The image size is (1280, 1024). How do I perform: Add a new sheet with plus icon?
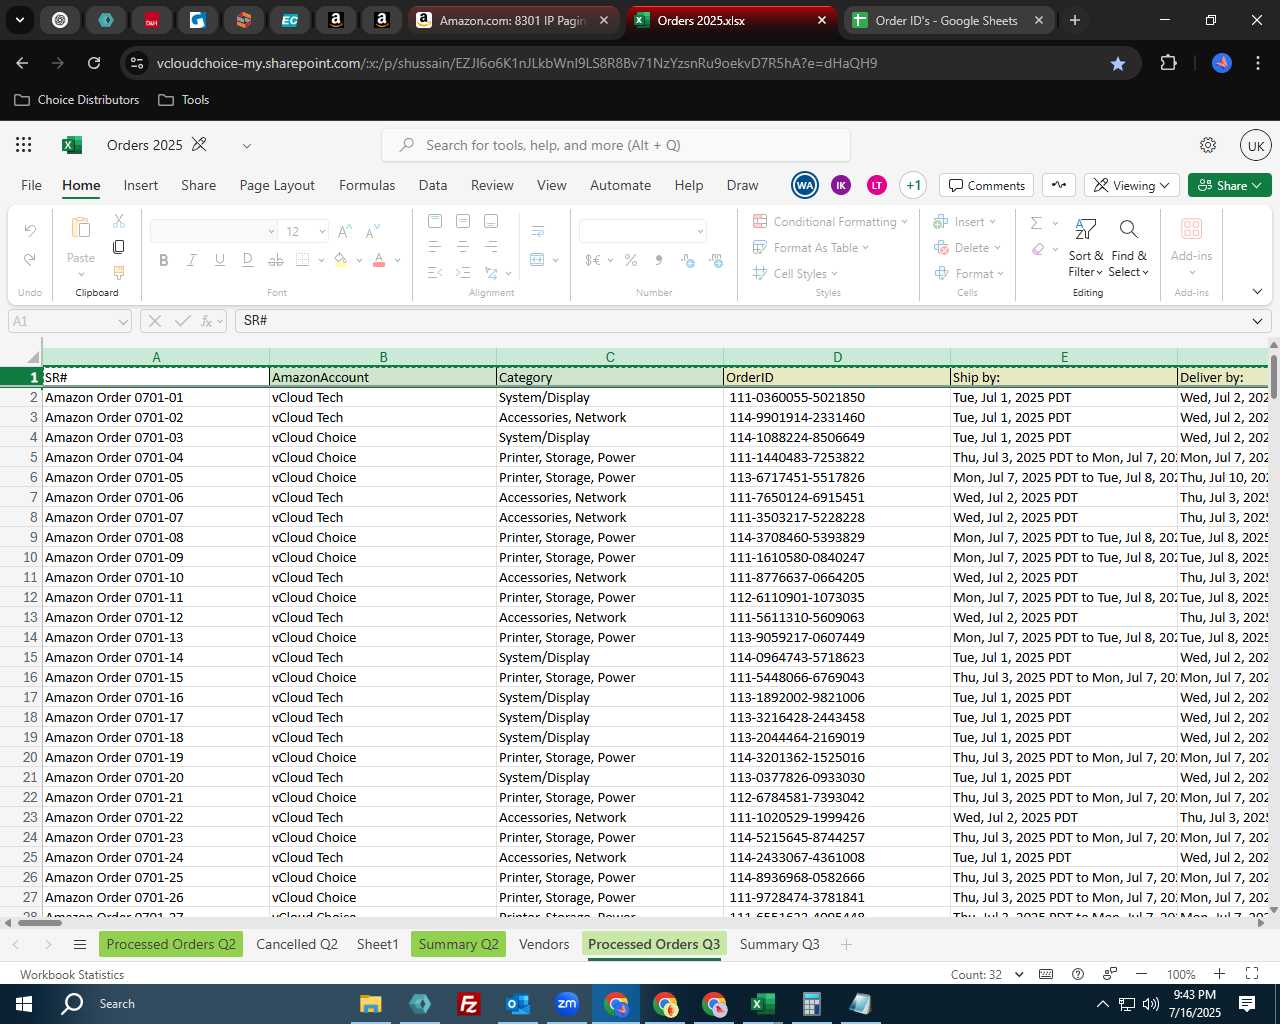pyautogui.click(x=846, y=944)
